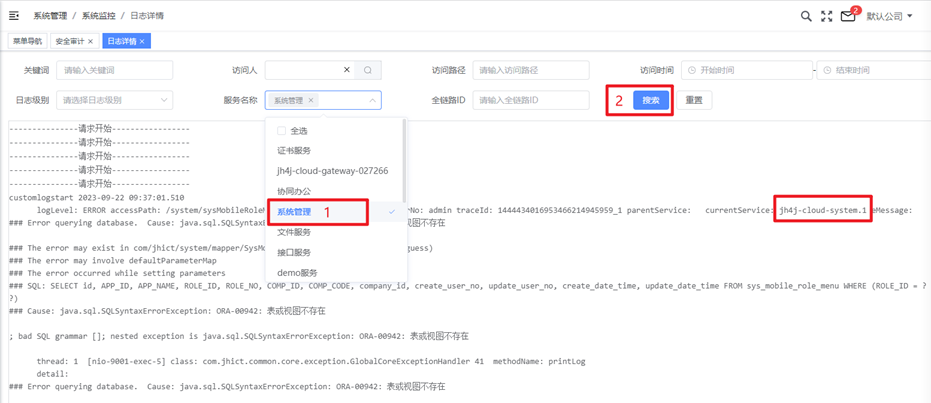The height and width of the screenshot is (403, 931).
Task: Click the 搜索 search button
Action: click(x=651, y=100)
